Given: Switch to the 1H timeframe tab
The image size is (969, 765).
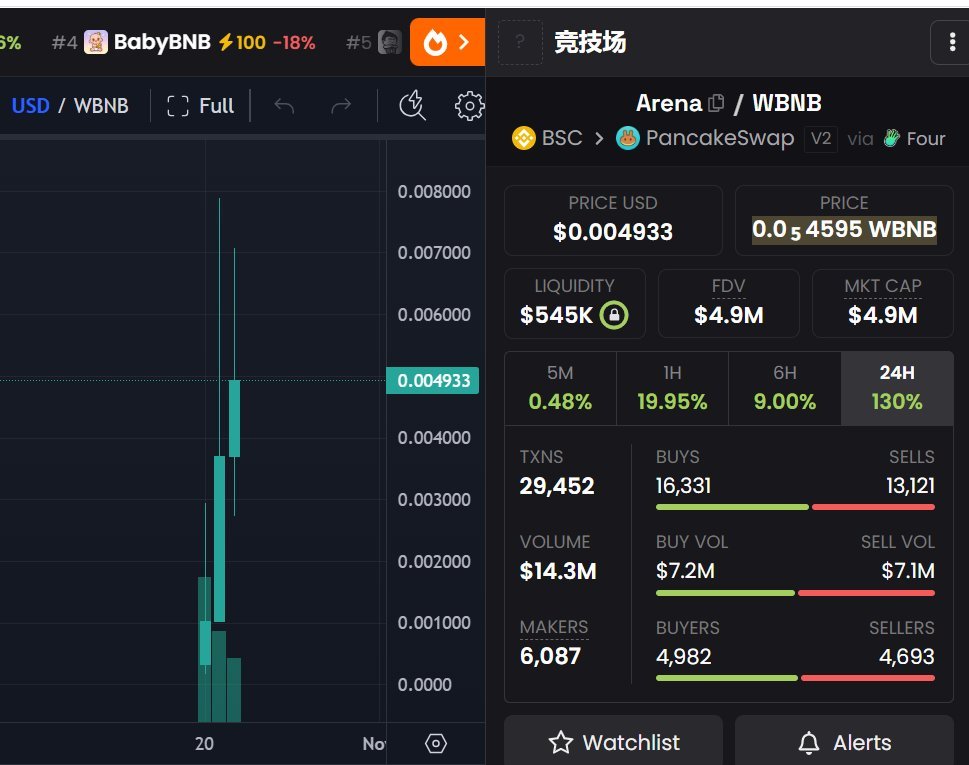Looking at the screenshot, I should tap(671, 387).
